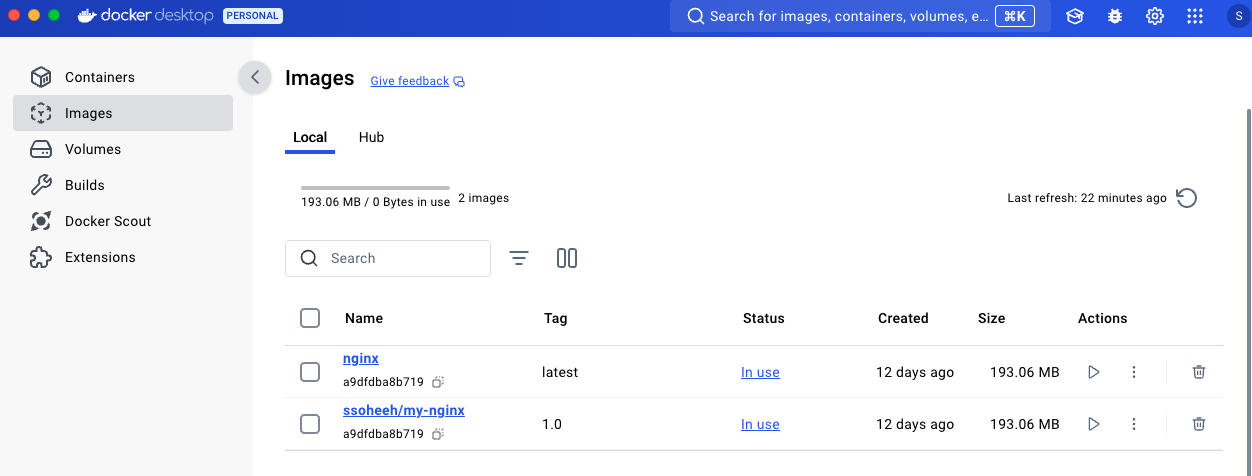
Task: Open more actions for nginx
Action: (1134, 372)
